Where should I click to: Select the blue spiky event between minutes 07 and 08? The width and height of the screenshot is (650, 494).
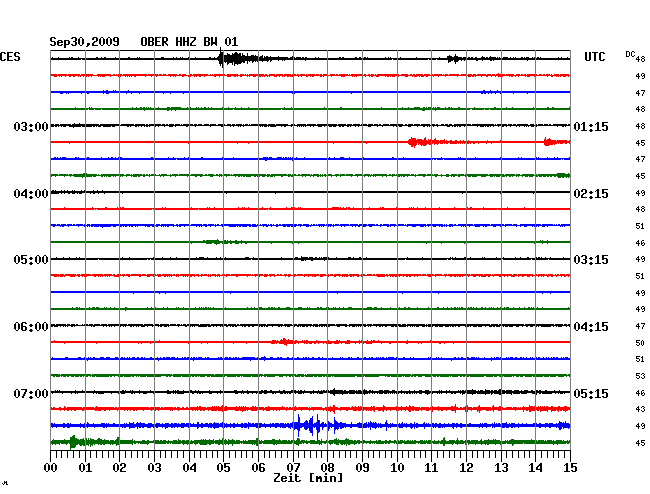[x=317, y=426]
